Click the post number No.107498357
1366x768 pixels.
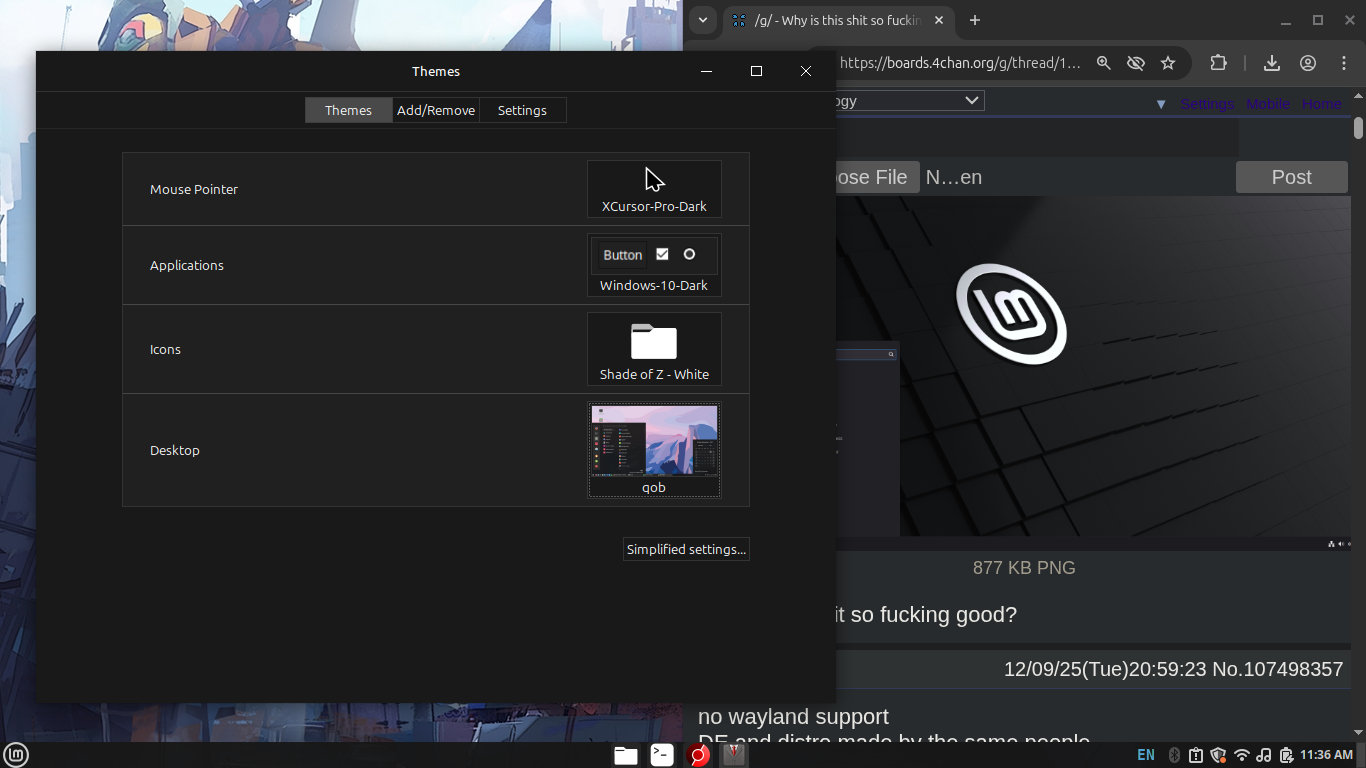(1278, 669)
